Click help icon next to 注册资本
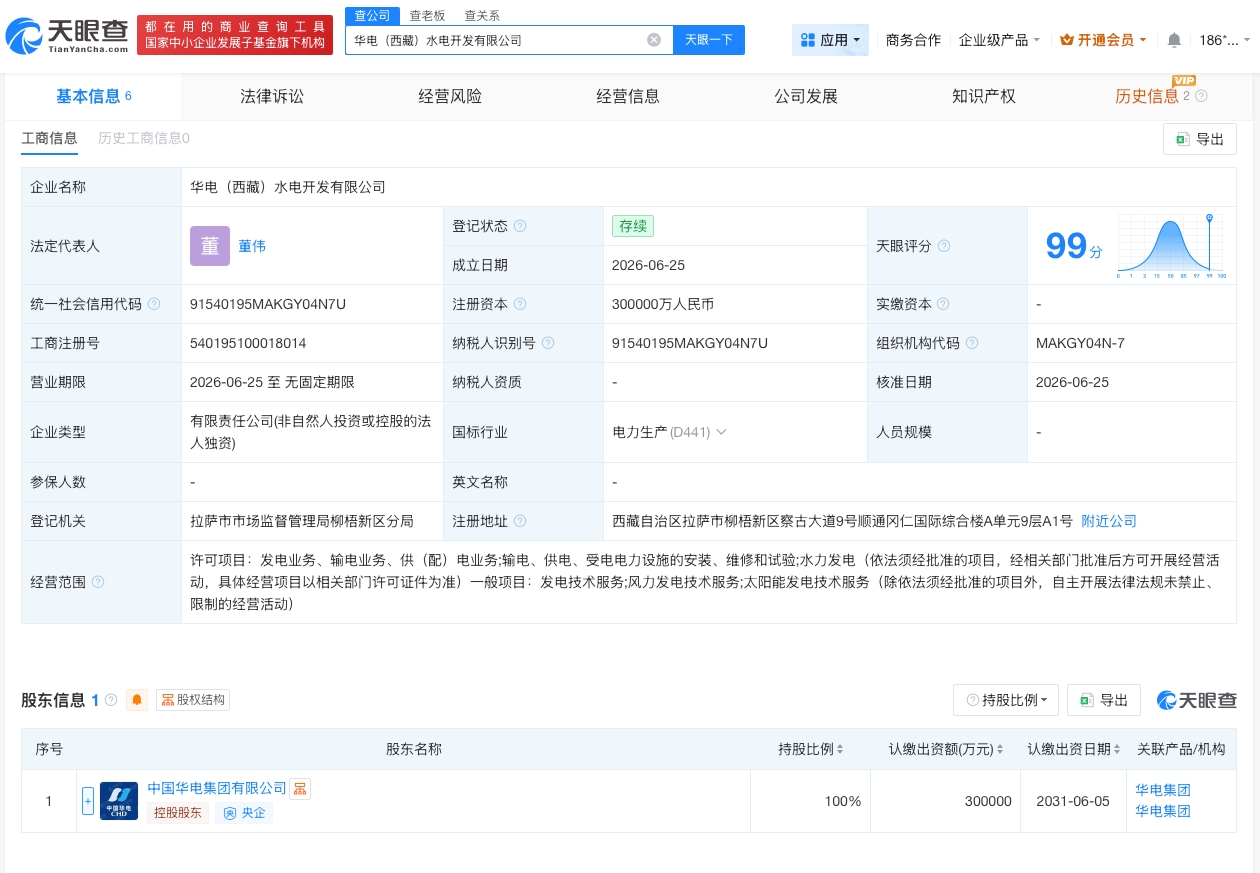The image size is (1260, 873). coord(520,304)
